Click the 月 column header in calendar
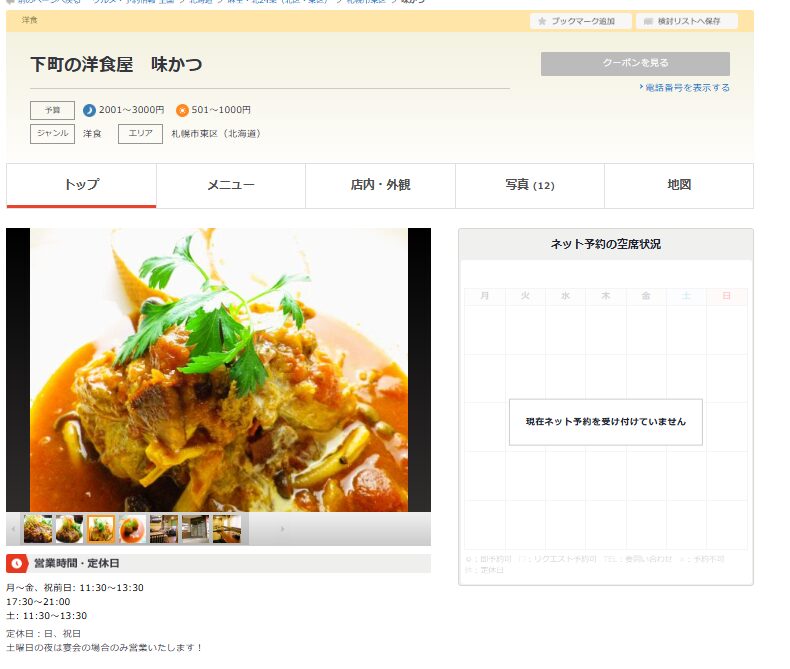790x669 pixels. click(x=484, y=296)
